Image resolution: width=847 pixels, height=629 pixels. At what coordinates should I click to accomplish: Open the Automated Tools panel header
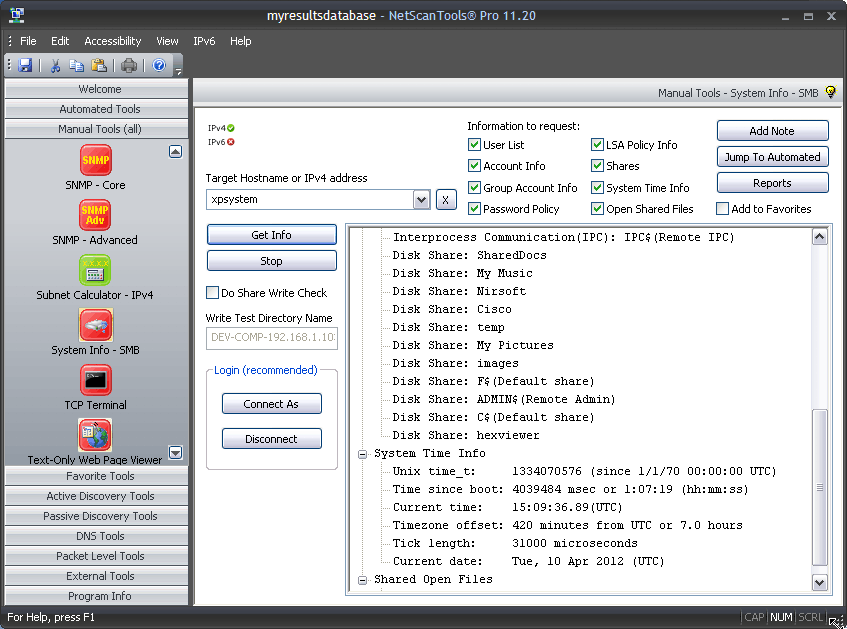(97, 109)
